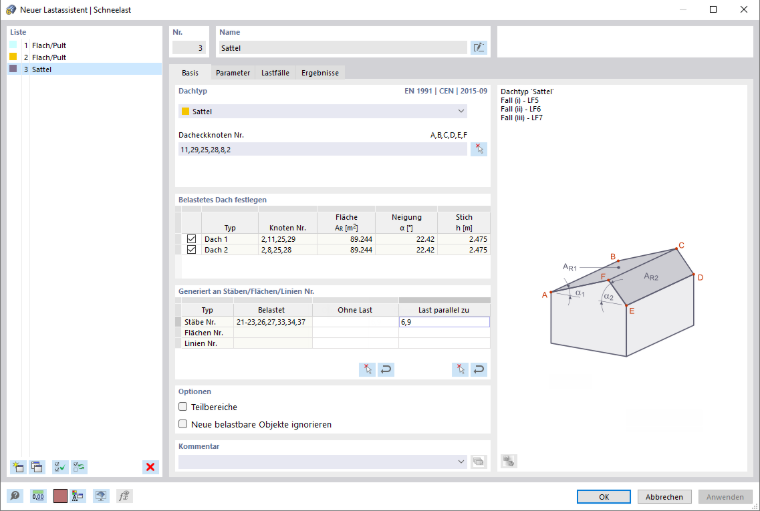Select list item 1 Flach/Pult
Image resolution: width=760 pixels, height=511 pixels.
point(85,45)
